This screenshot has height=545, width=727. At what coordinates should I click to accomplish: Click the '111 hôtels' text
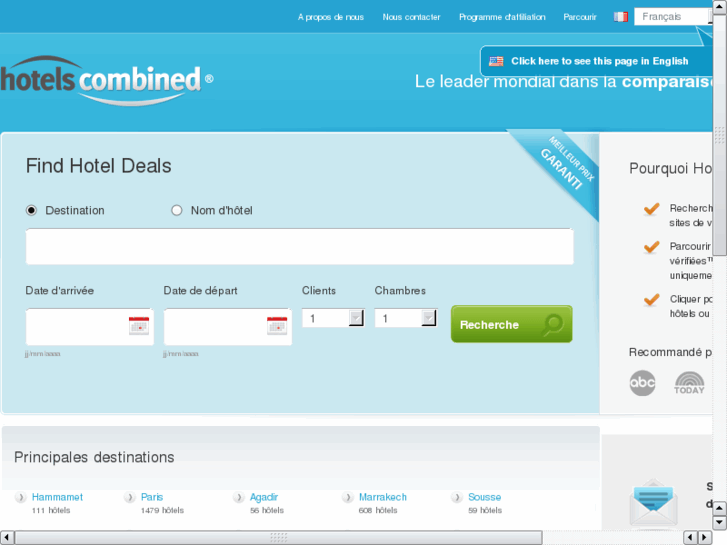[x=51, y=510]
